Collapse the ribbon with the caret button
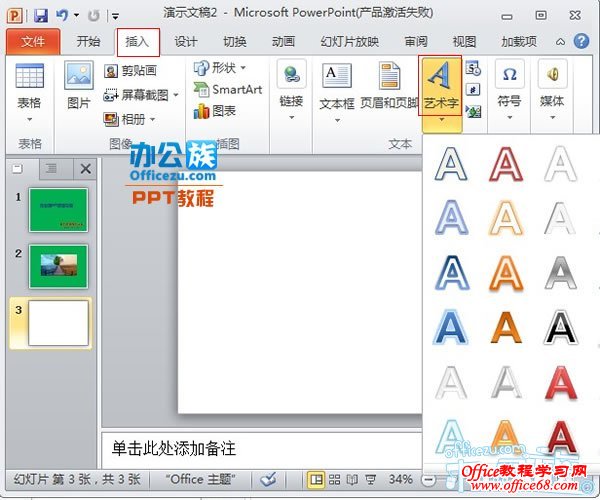This screenshot has width=600, height=500. pos(560,42)
